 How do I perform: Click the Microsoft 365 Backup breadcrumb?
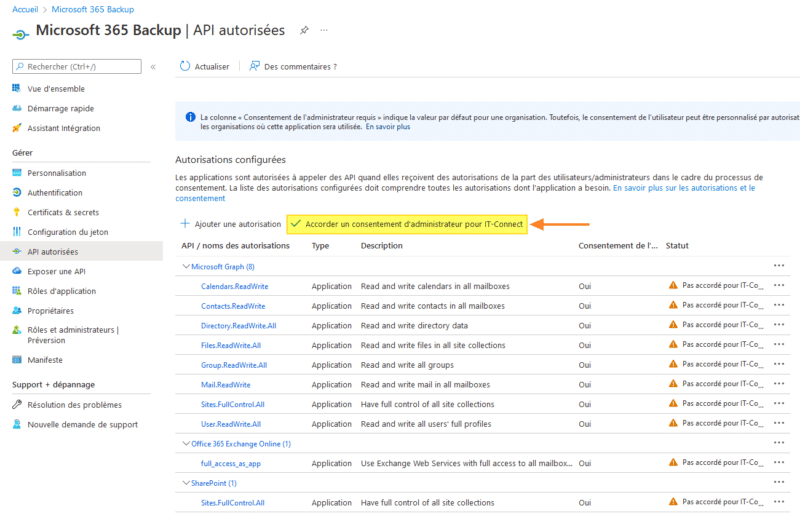[93, 9]
